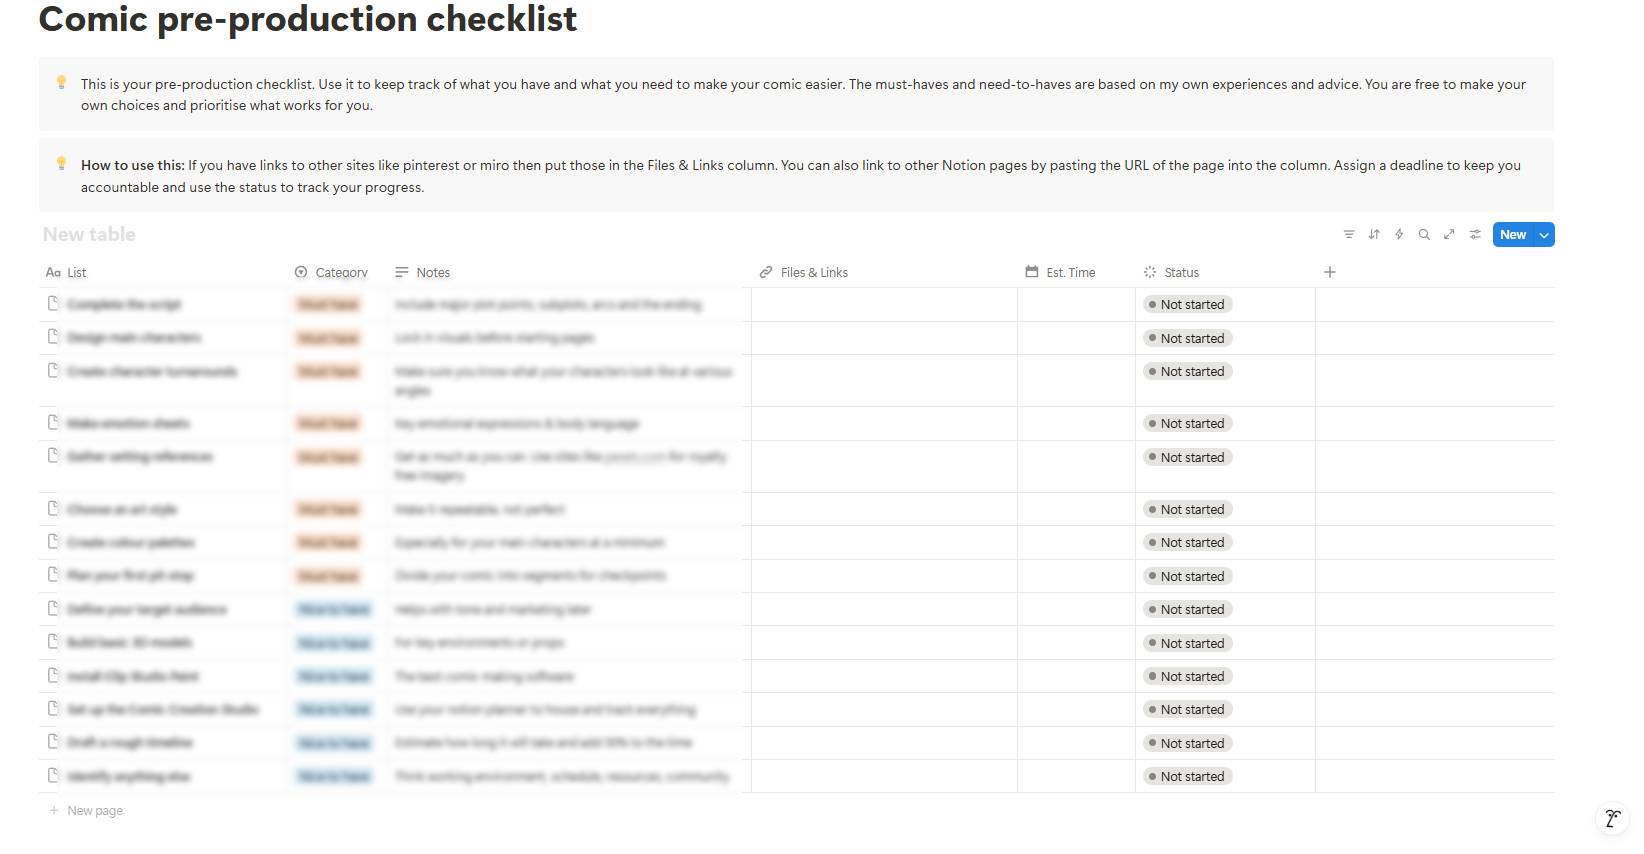Open the page icon of the first row
Screen dimensions: 1644x854
pos(53,304)
